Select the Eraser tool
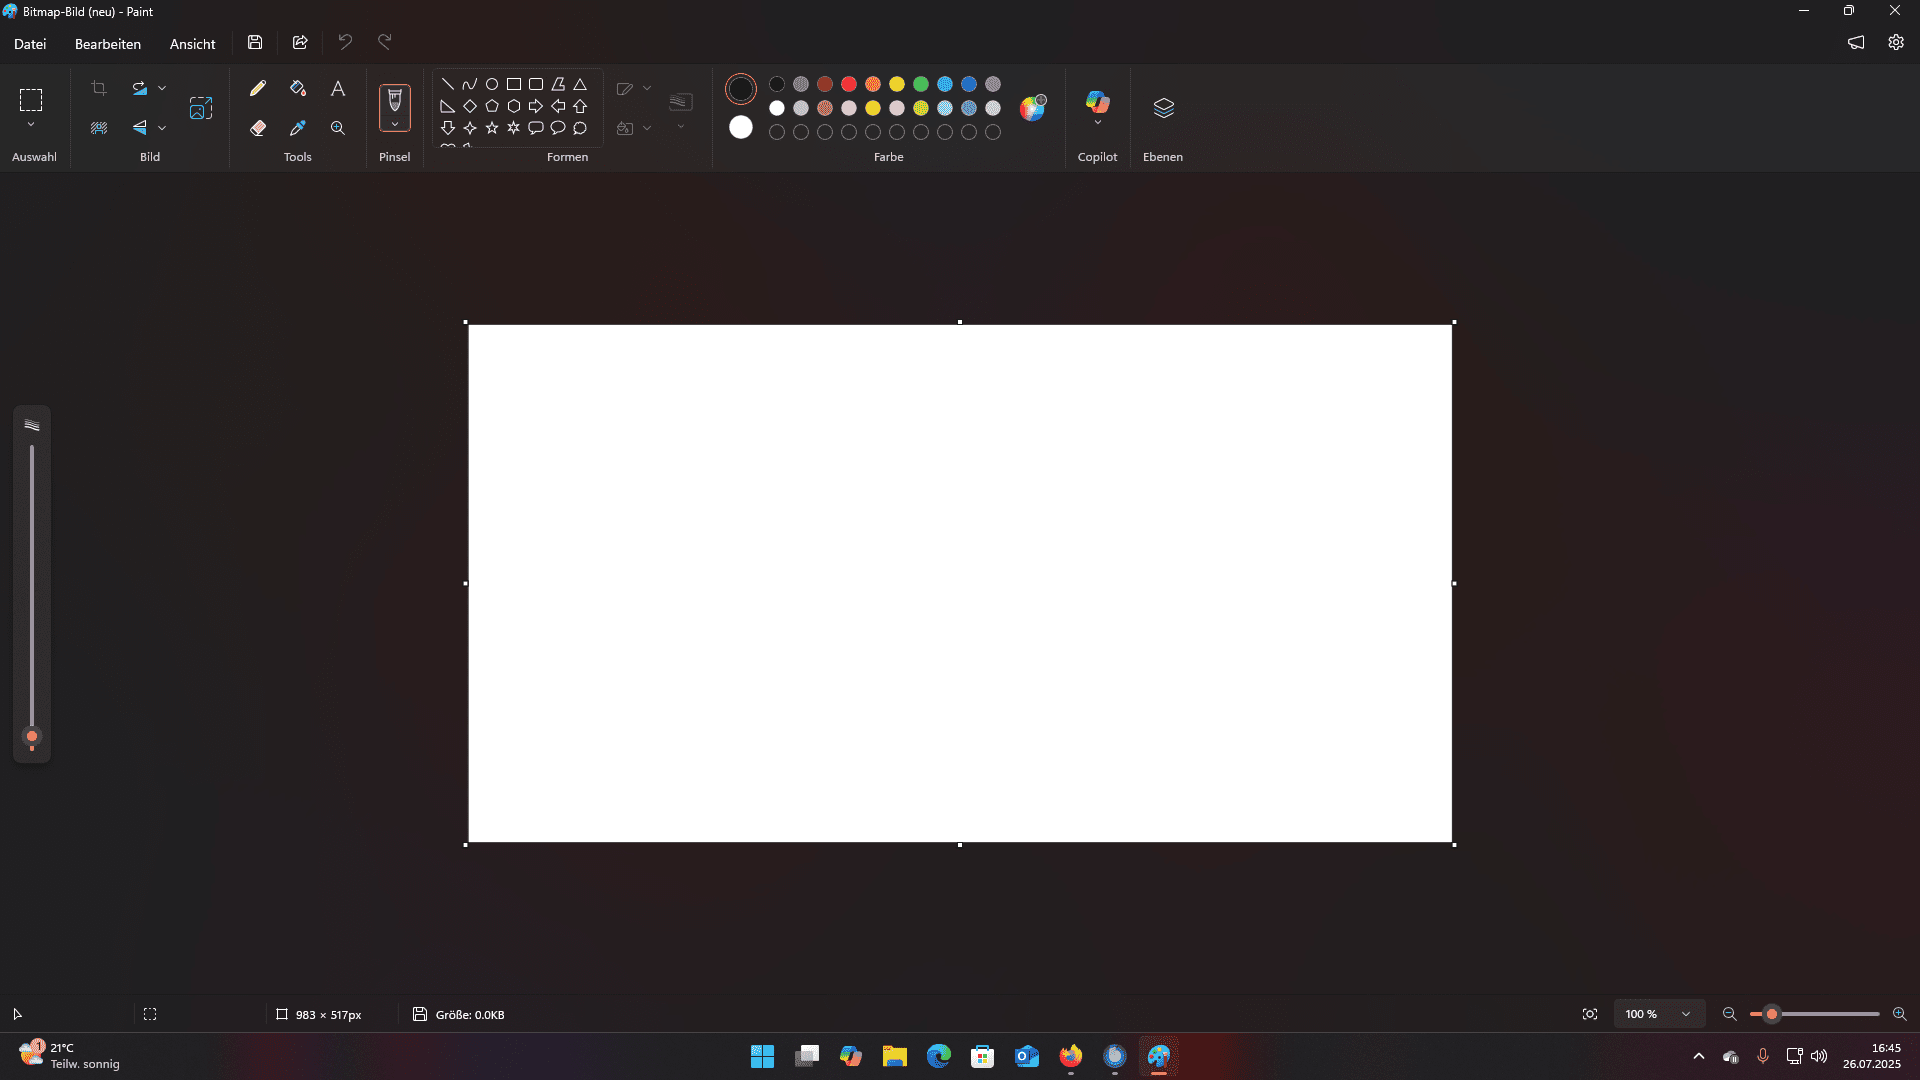 coord(258,128)
